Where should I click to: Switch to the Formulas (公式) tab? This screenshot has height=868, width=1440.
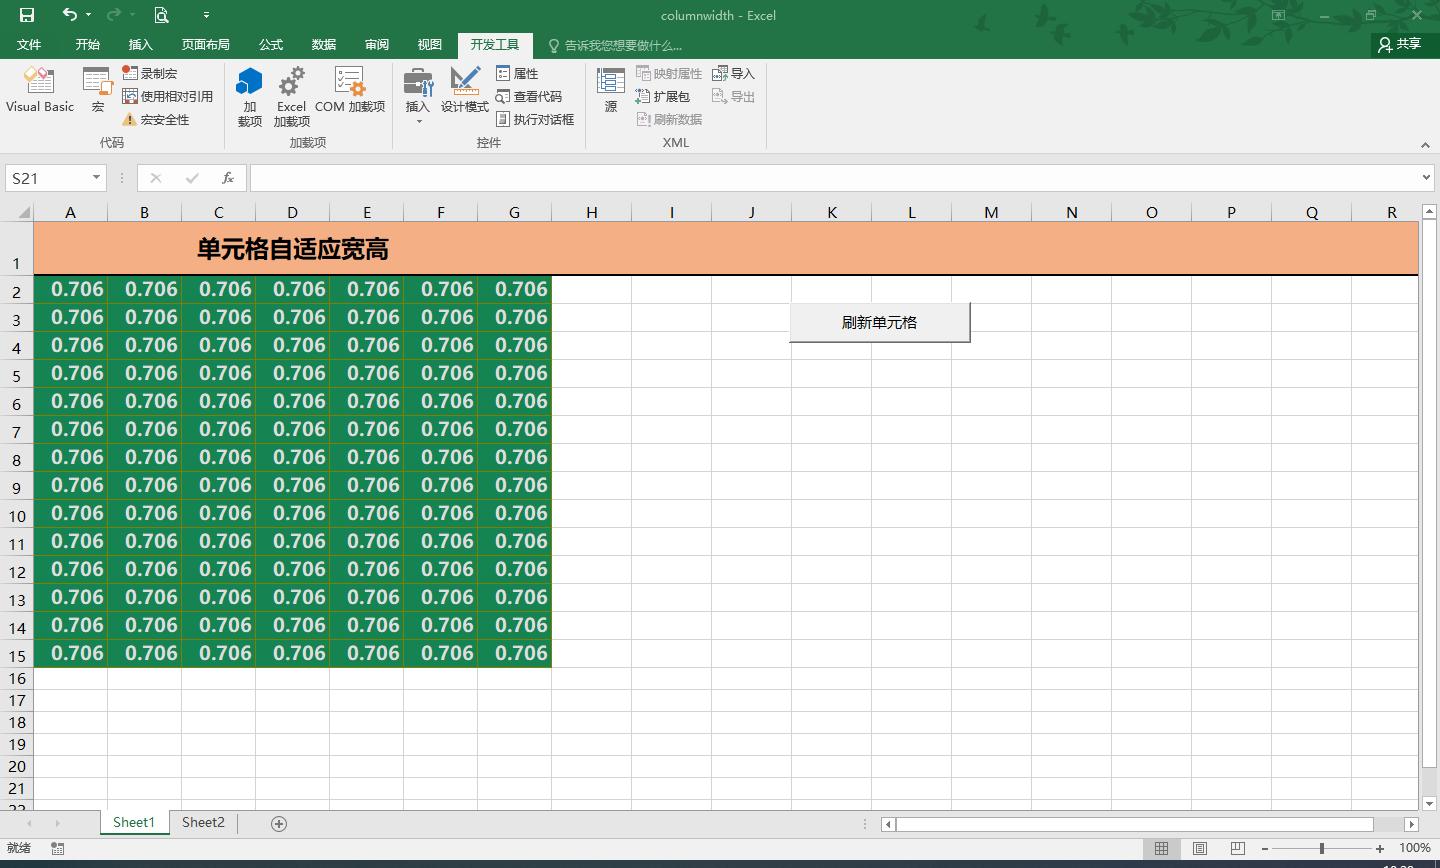pos(271,45)
